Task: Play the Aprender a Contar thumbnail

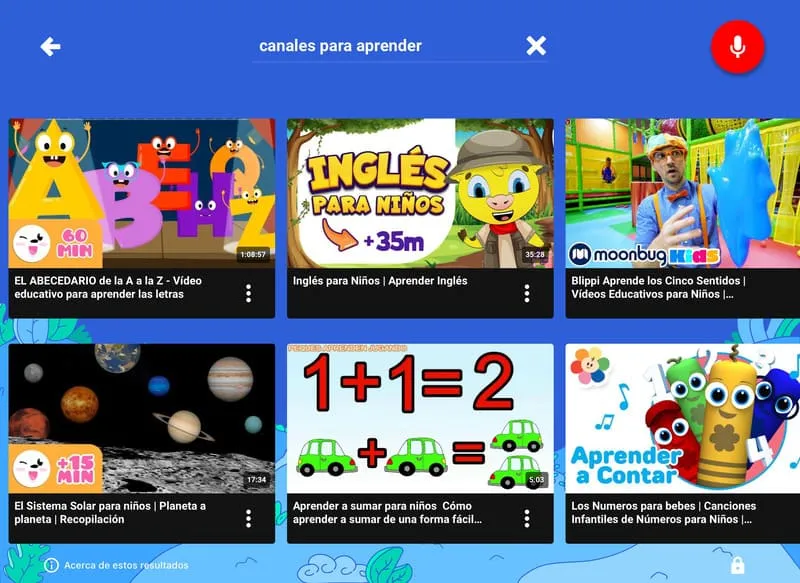Action: (683, 418)
